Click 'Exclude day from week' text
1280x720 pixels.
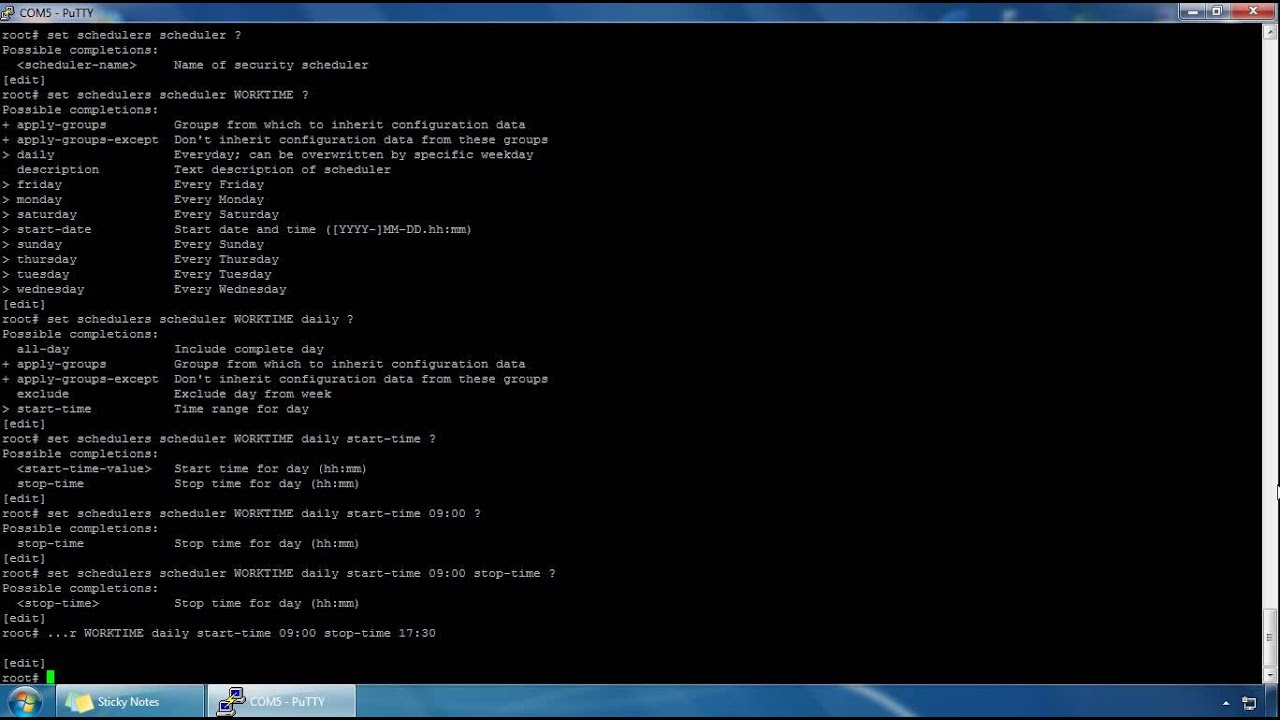(252, 394)
